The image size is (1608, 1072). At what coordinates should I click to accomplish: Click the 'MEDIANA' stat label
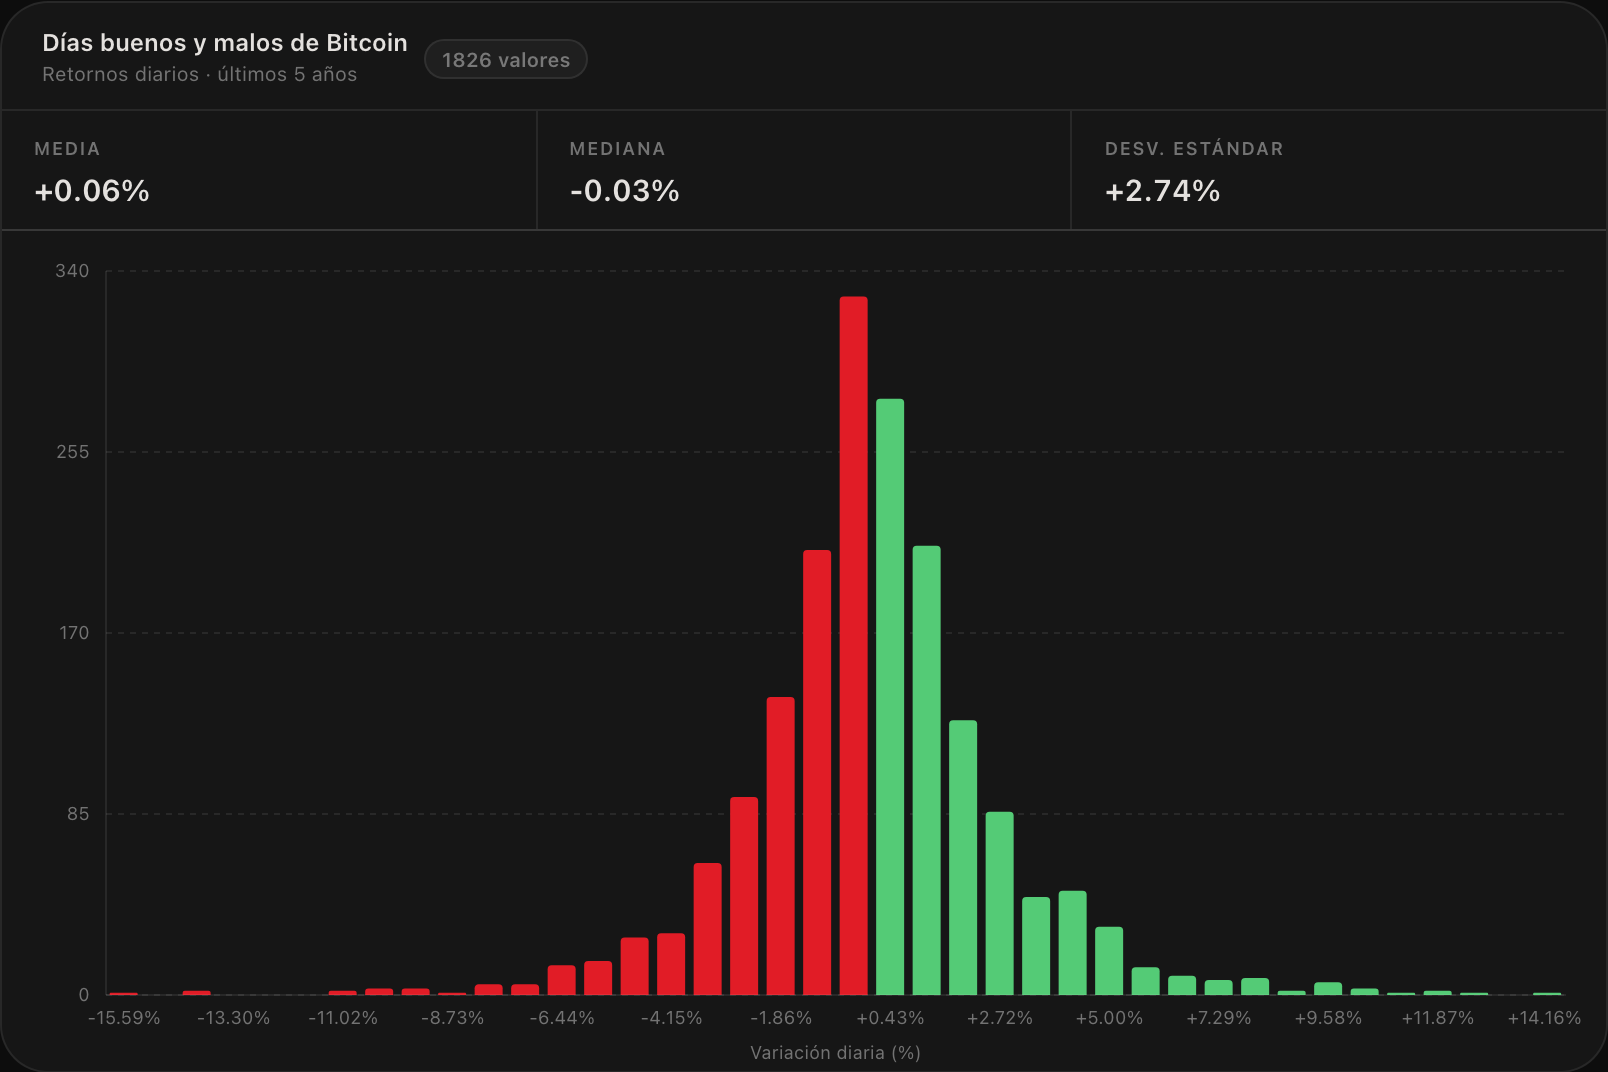click(617, 149)
